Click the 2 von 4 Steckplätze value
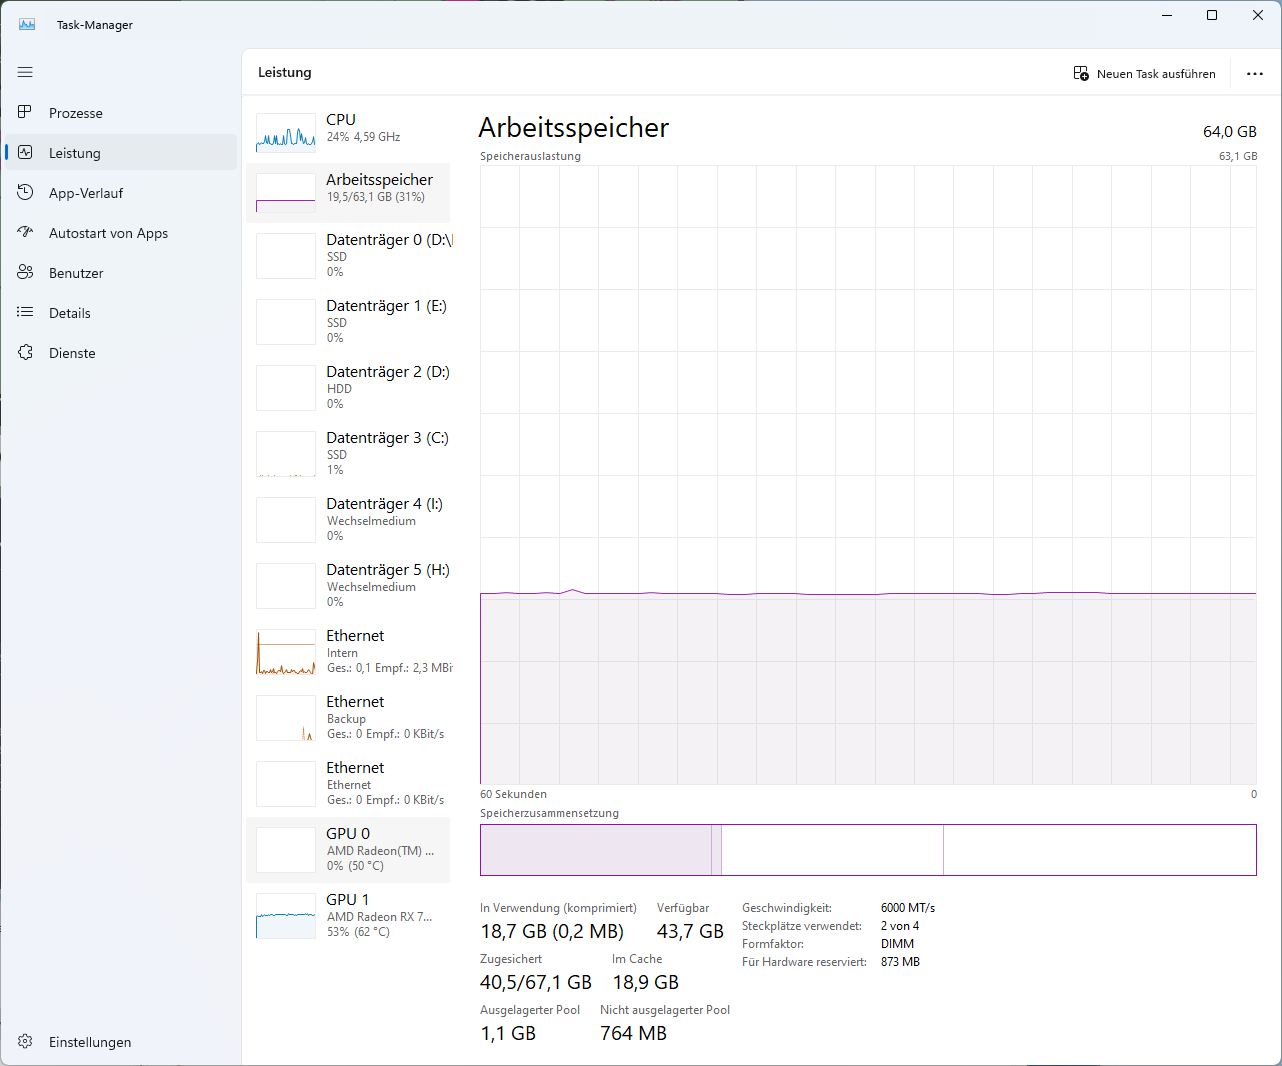 click(x=900, y=926)
